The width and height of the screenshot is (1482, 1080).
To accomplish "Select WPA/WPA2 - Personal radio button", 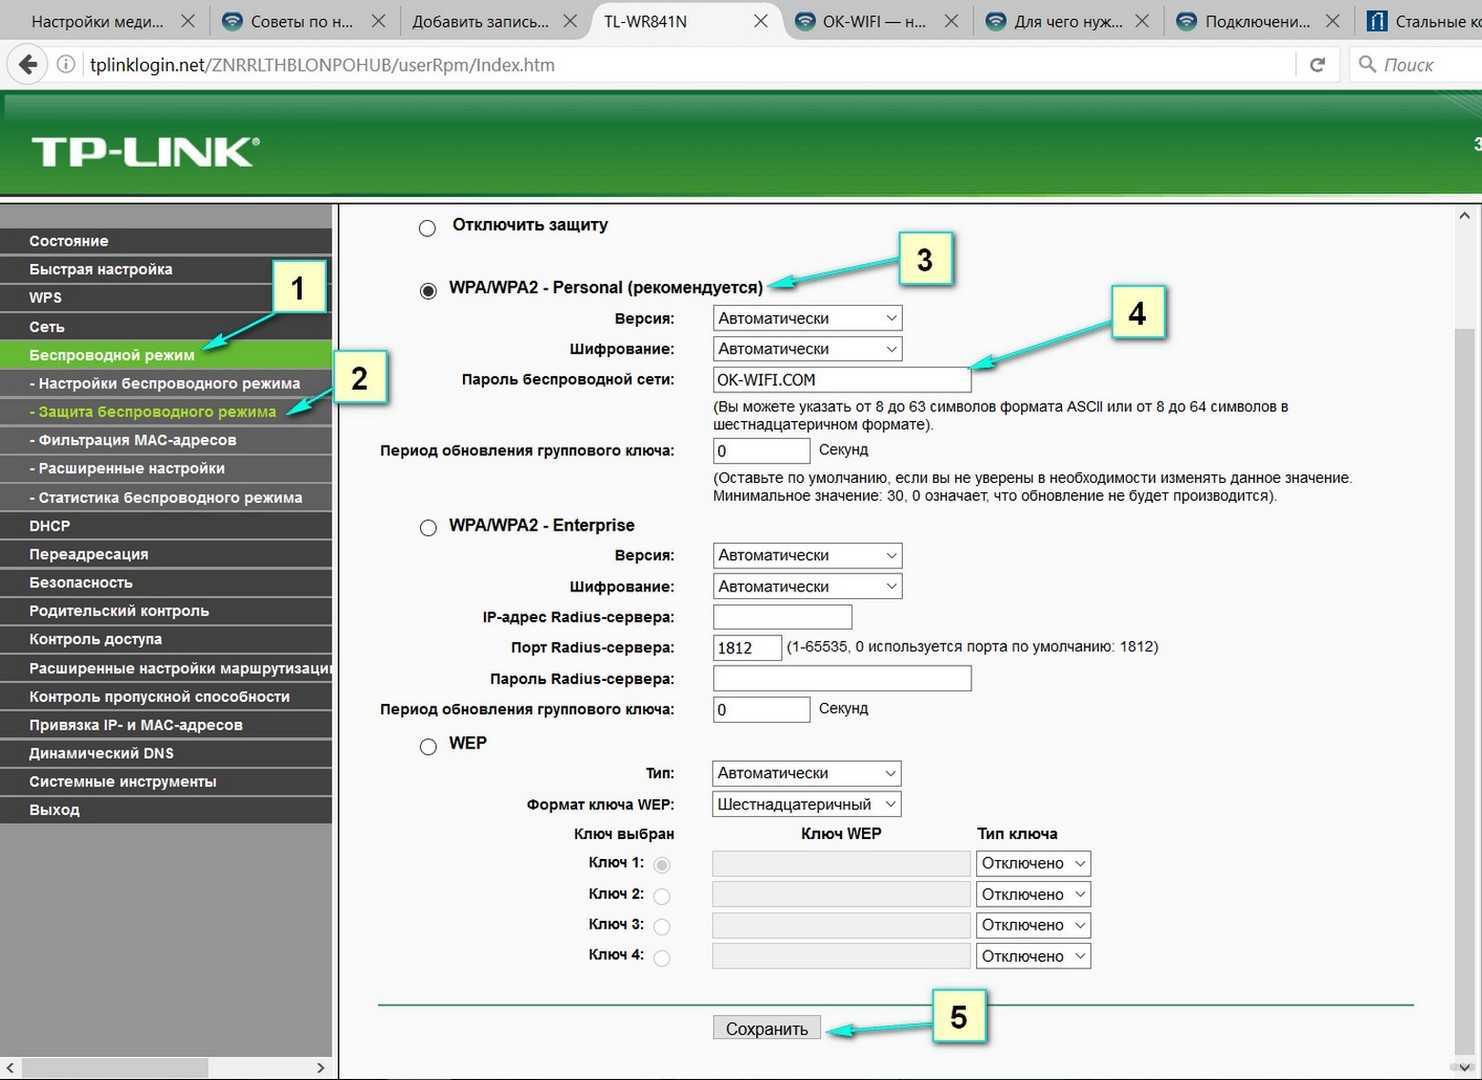I will (428, 291).
